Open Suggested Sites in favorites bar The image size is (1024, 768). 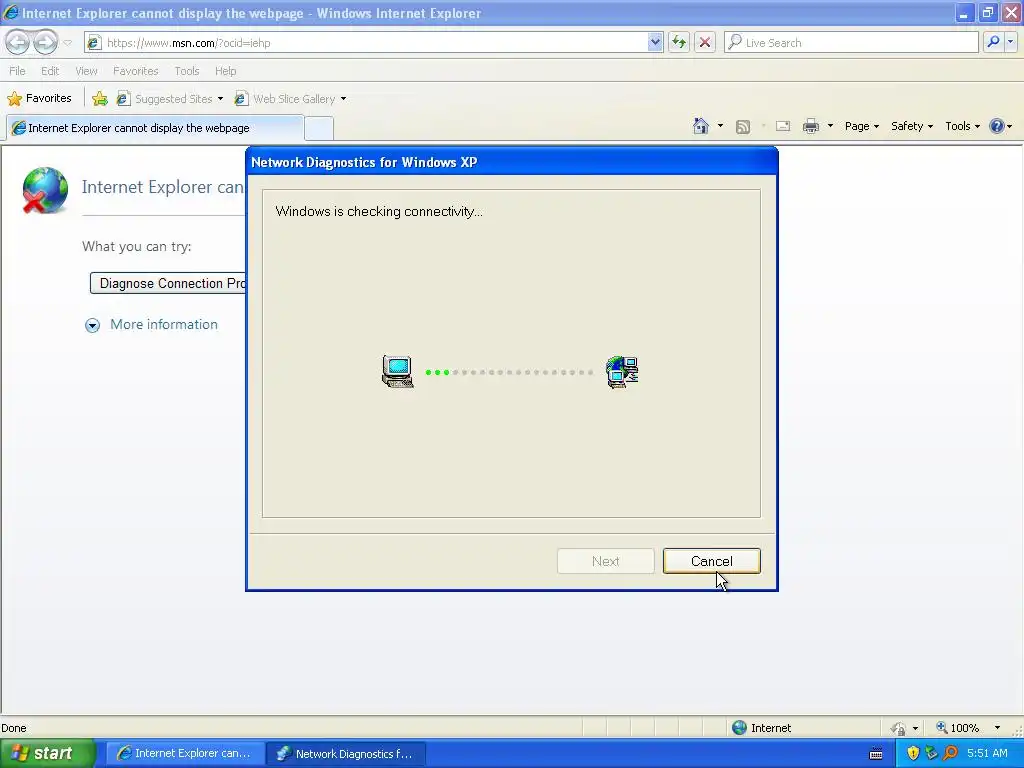pyautogui.click(x=170, y=99)
